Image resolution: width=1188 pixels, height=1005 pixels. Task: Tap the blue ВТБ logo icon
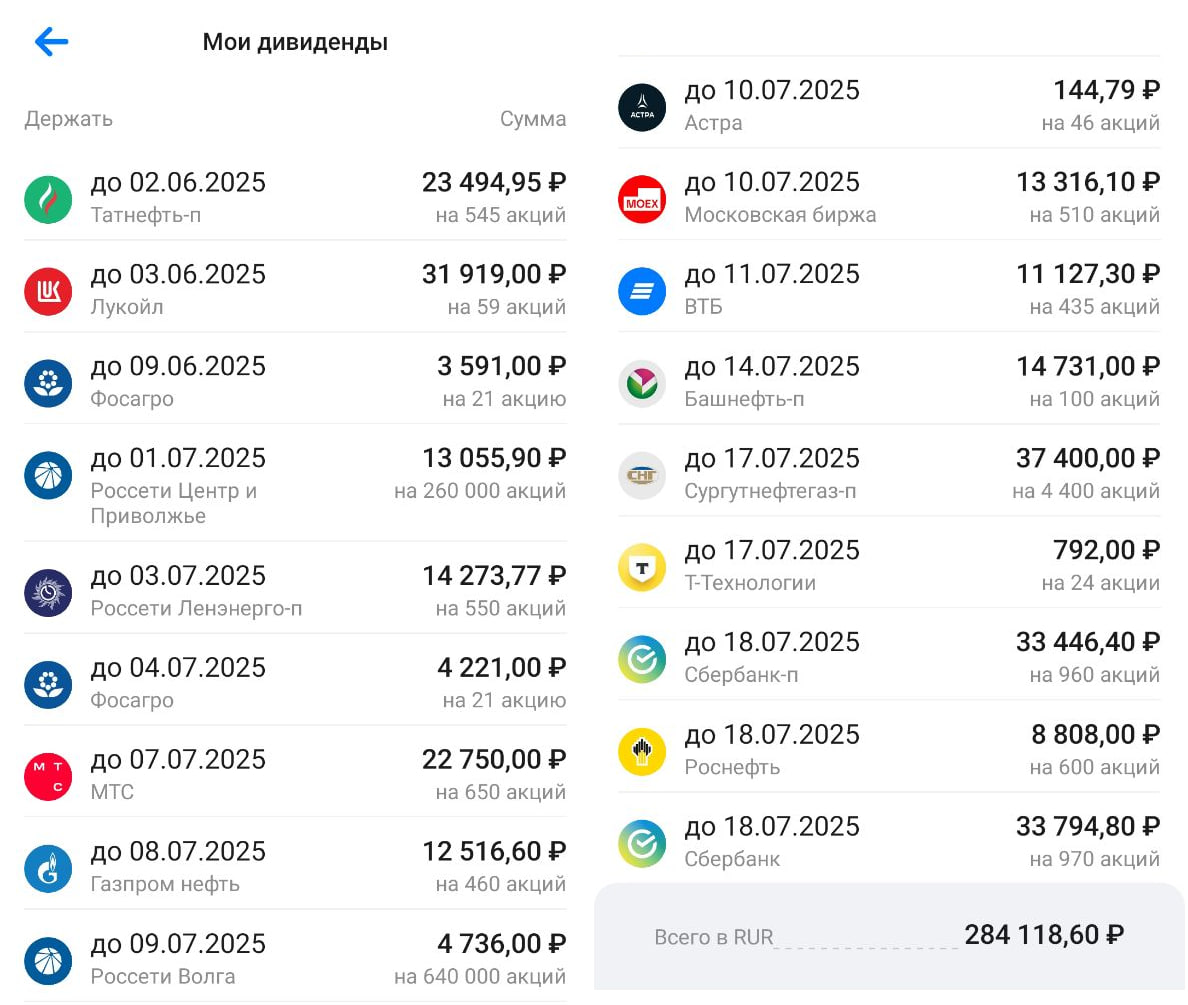point(642,291)
